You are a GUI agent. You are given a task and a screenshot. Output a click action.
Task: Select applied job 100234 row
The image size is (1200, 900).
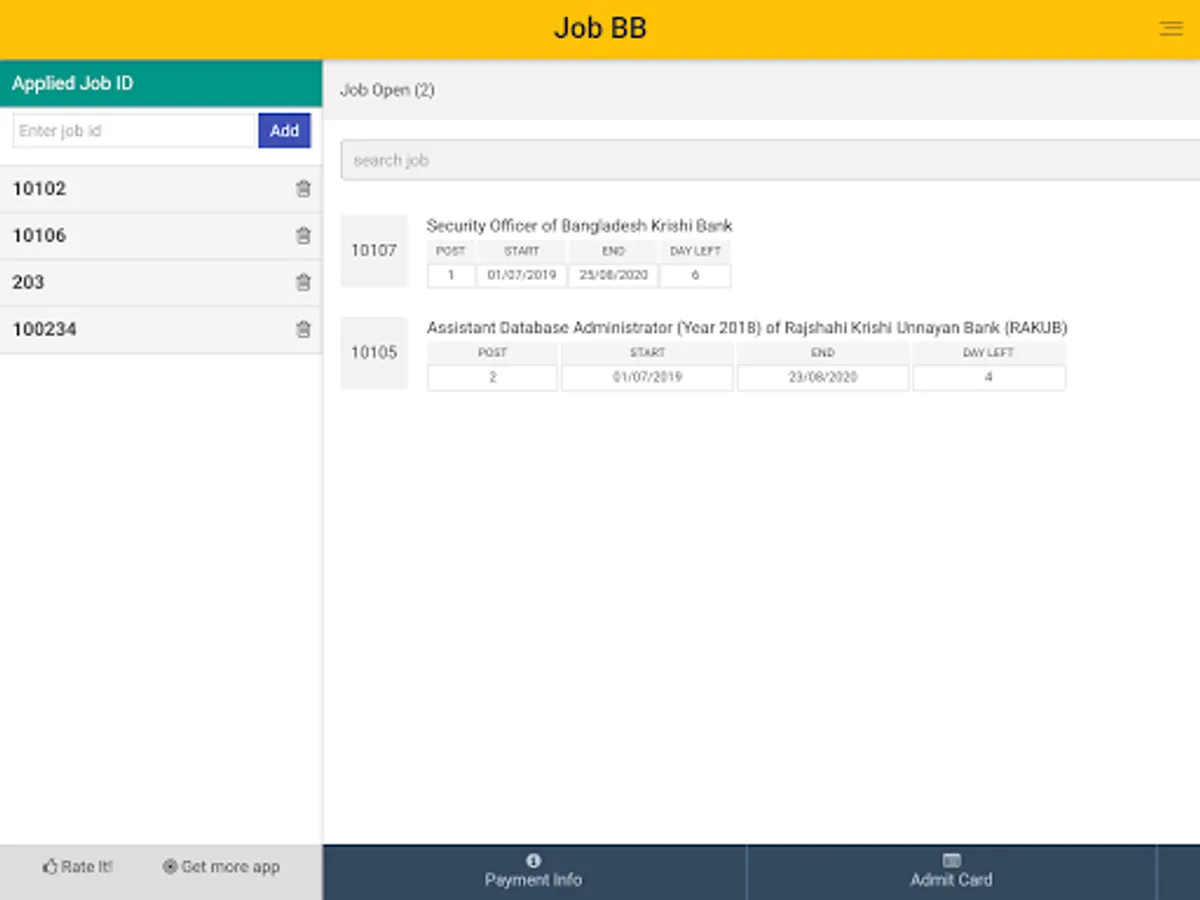coord(161,330)
